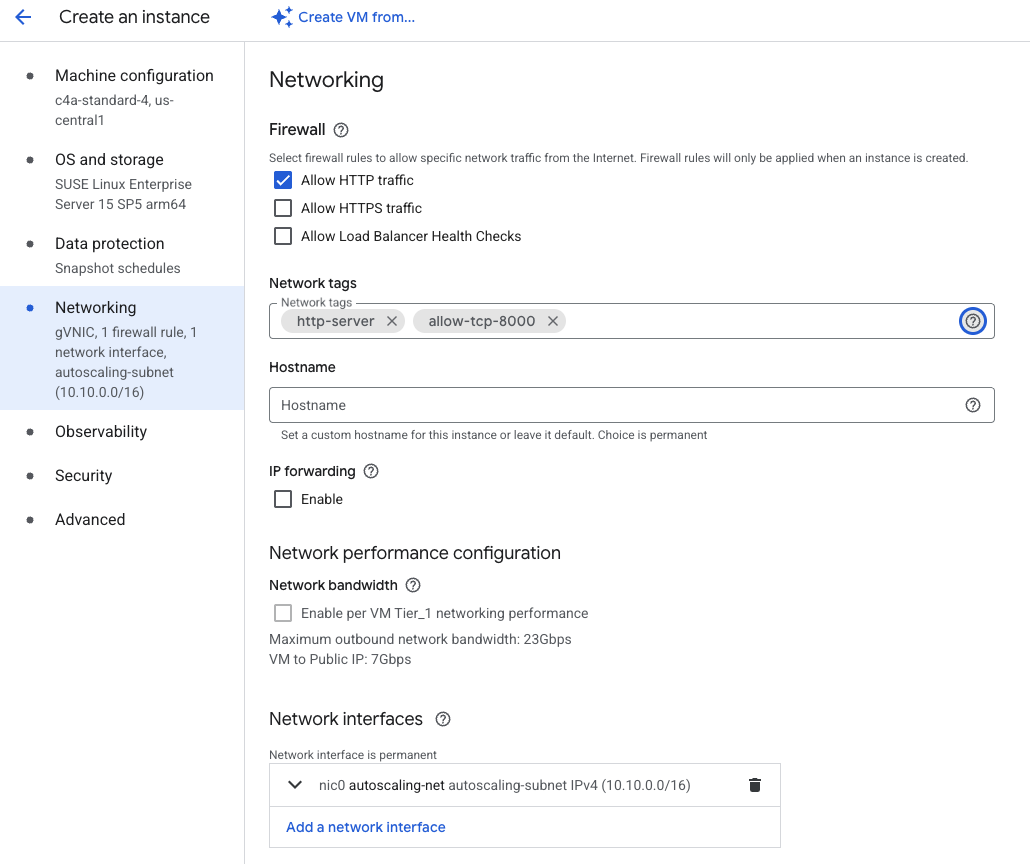Enable Allow Load Balancer Health Checks
Viewport: 1030px width, 864px height.
point(283,236)
